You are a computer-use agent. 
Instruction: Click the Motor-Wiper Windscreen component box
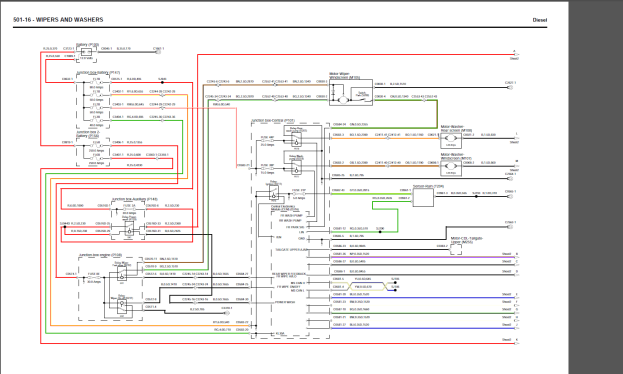tap(351, 92)
